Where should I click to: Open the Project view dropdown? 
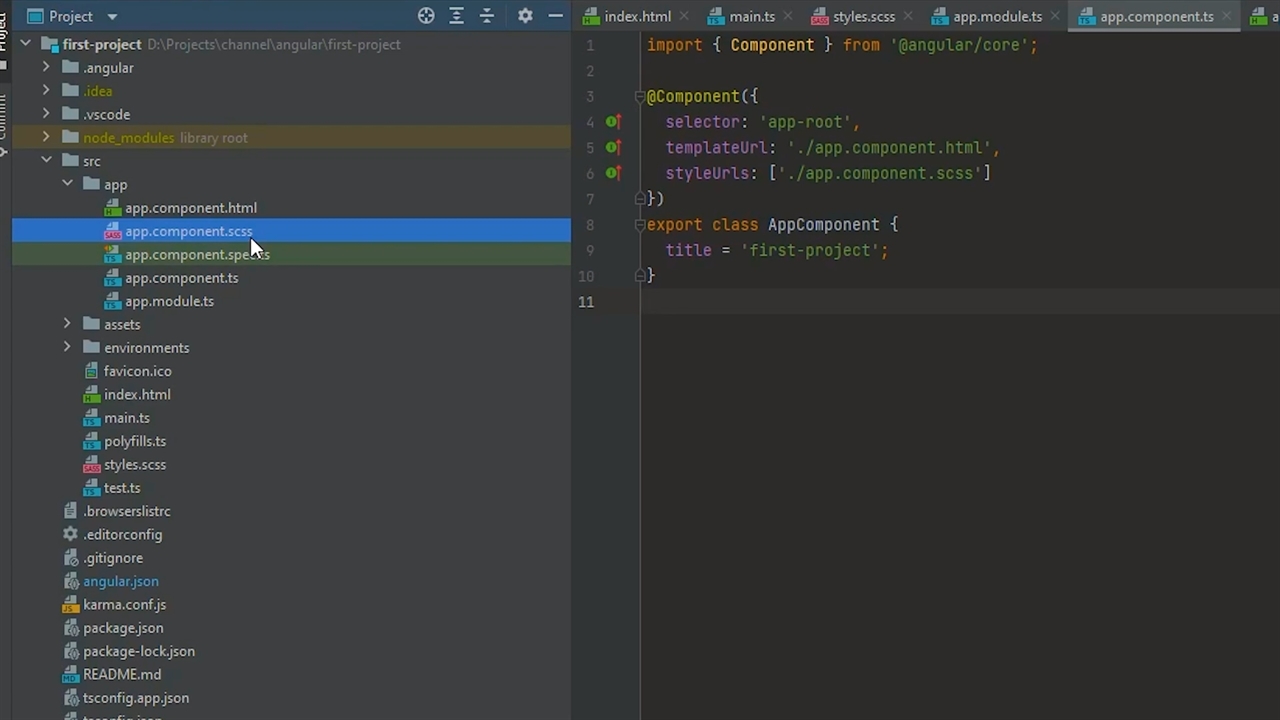[x=111, y=17]
